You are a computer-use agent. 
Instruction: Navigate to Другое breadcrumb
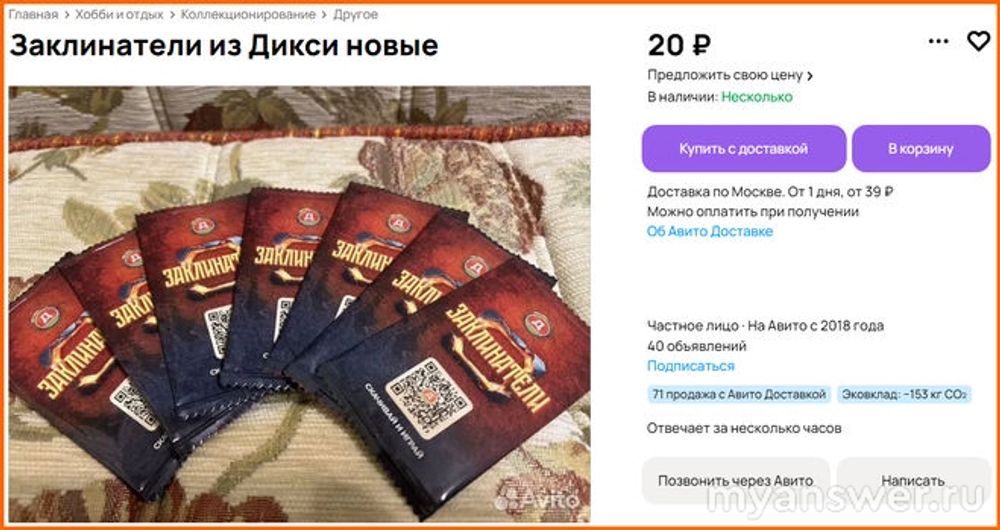(x=355, y=14)
